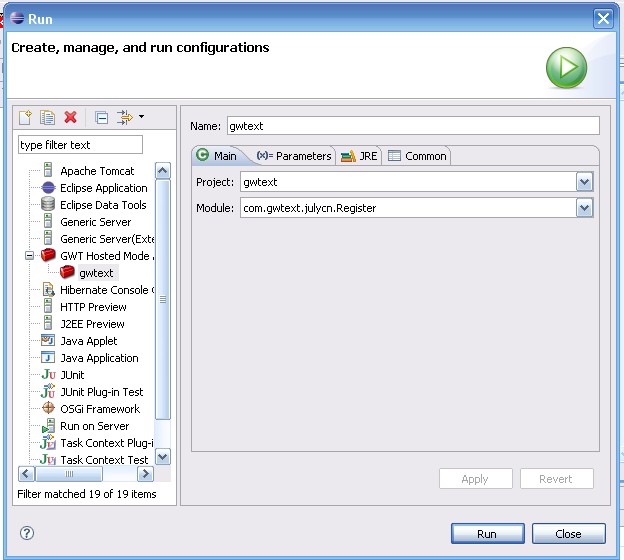Select Java Application tree label
This screenshot has width=624, height=560.
pos(99,358)
